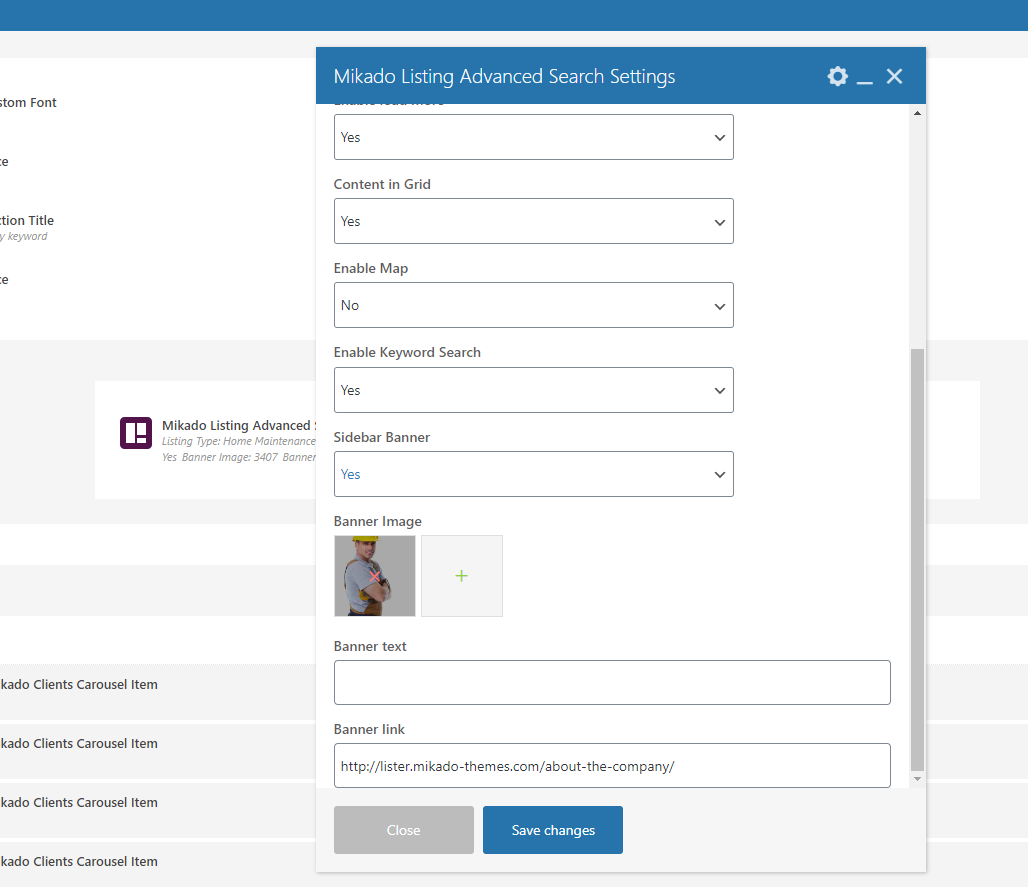Screen dimensions: 1028x887
Task: Open the Content in Grid dropdown
Action: [534, 221]
